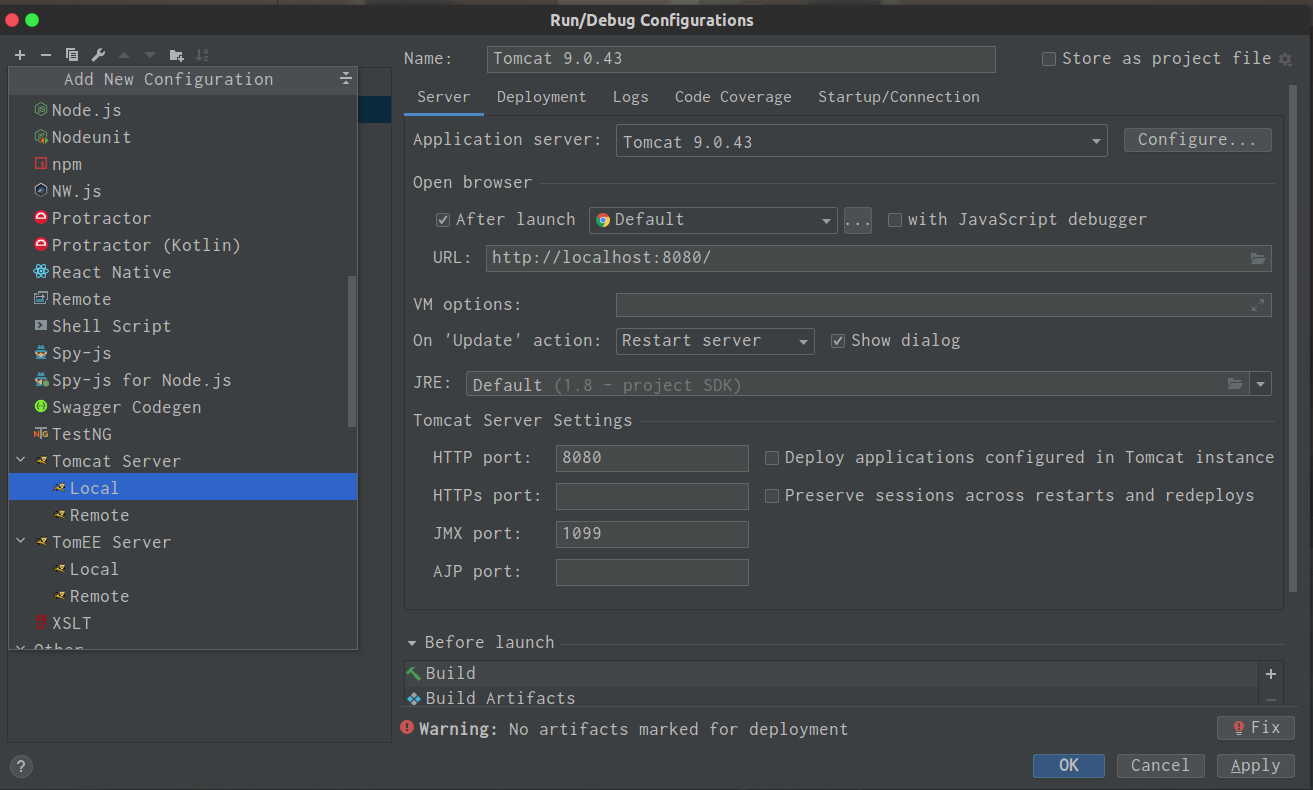The height and width of the screenshot is (790, 1313).
Task: Choose the Spy-js configuration type
Action: pyautogui.click(x=183, y=353)
